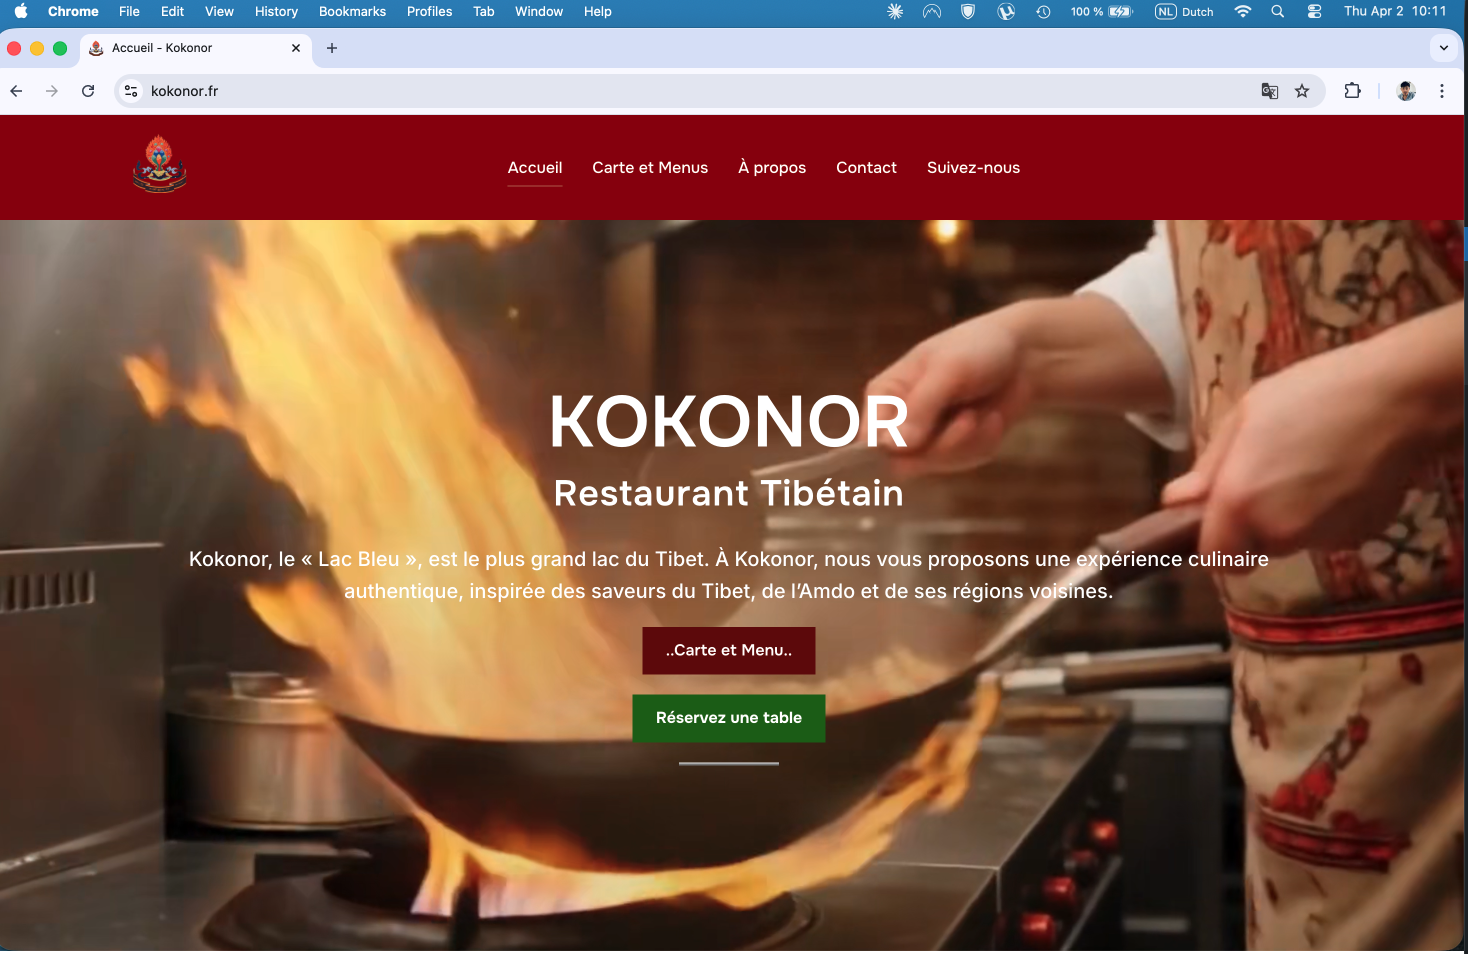
Task: Open the À propos navigation link
Action: click(772, 168)
